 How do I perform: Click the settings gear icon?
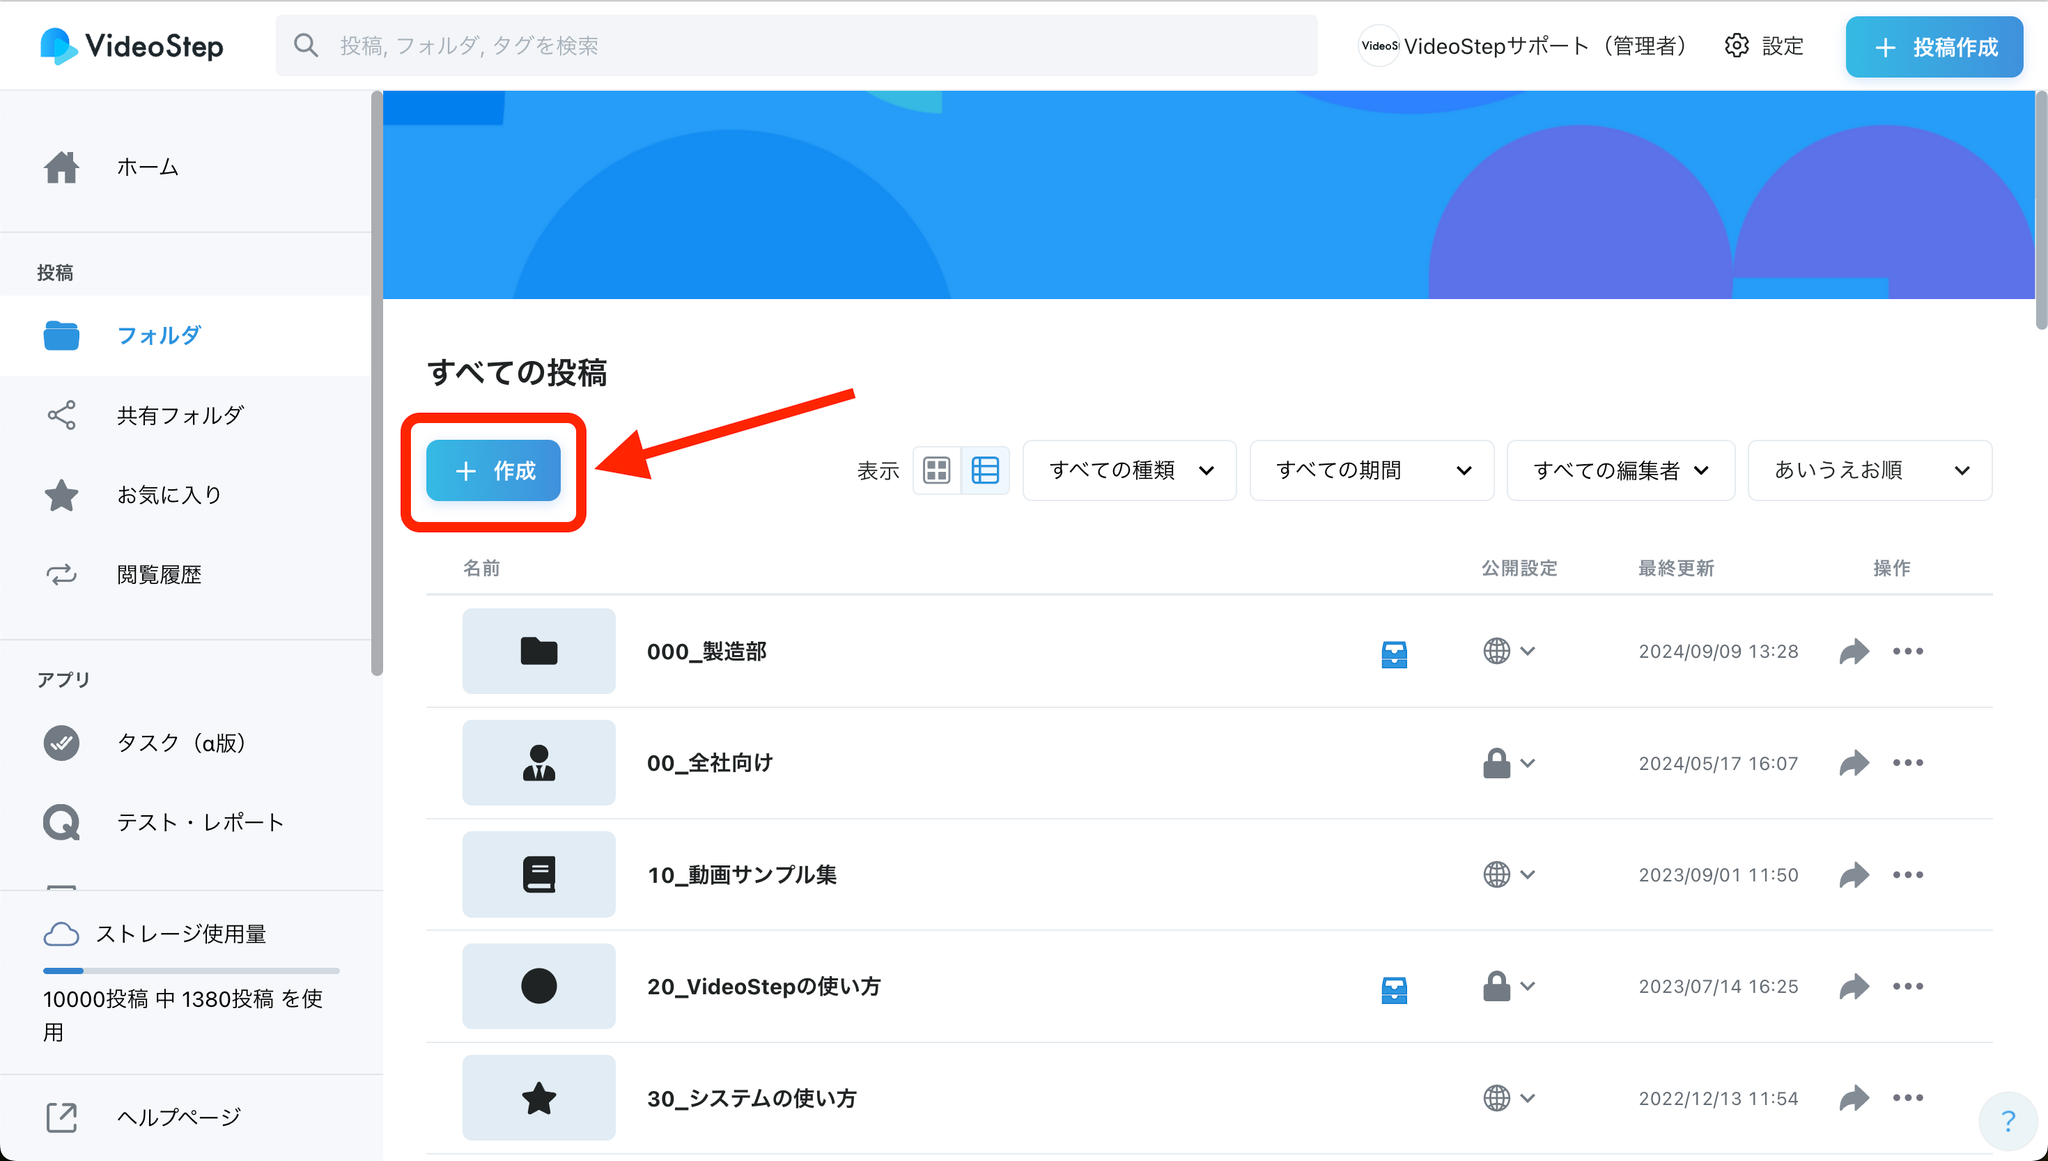pos(1737,46)
